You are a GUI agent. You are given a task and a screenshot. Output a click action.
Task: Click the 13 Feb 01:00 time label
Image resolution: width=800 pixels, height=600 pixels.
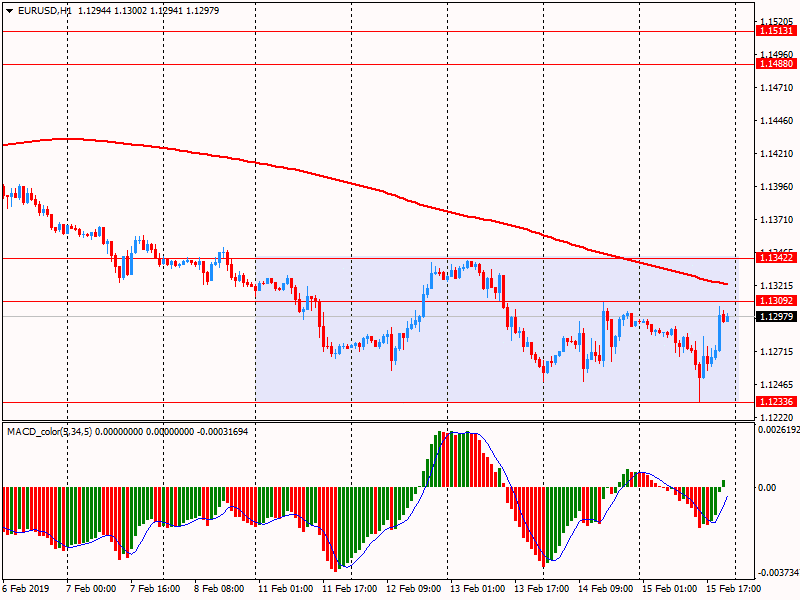[x=478, y=588]
